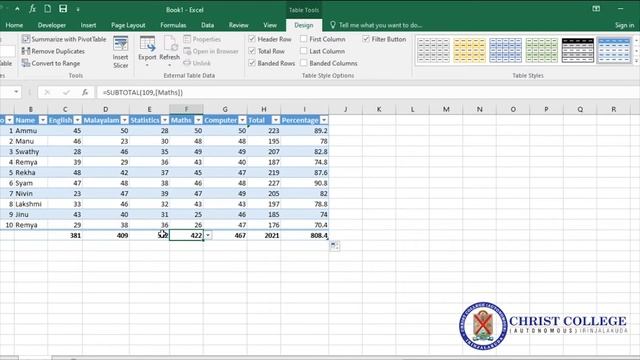640x360 pixels.
Task: Open the Review tab
Action: tap(238, 25)
